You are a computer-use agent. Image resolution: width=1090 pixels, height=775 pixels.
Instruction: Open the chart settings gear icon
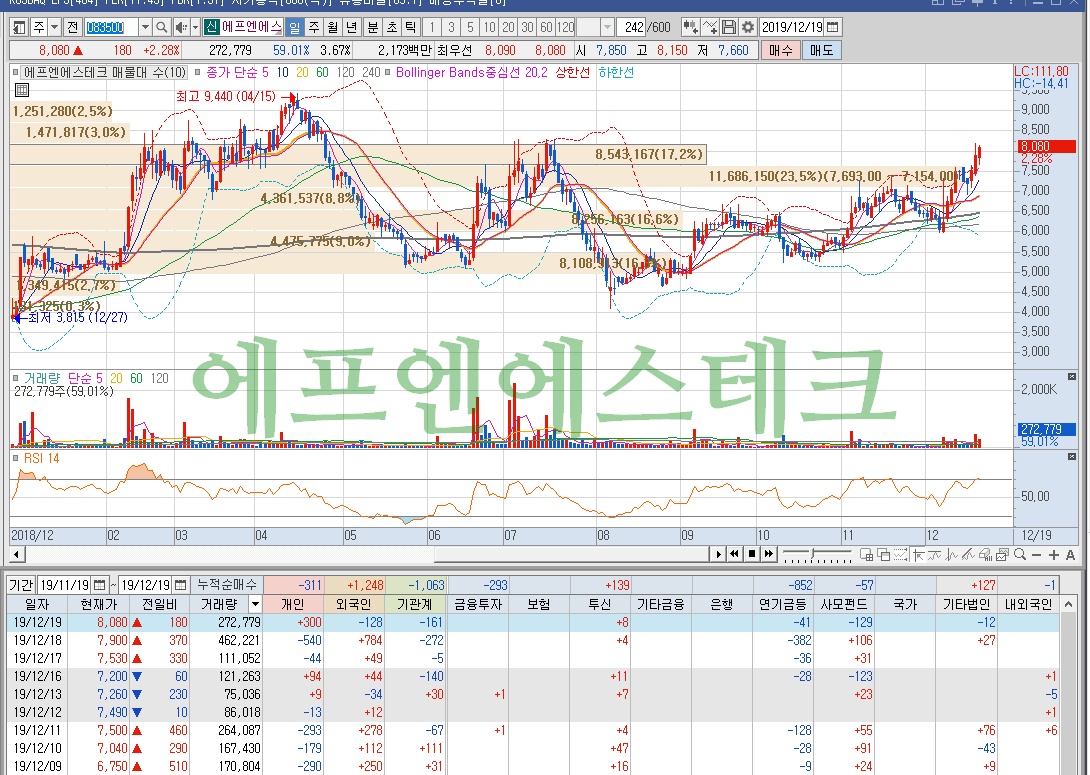click(748, 27)
